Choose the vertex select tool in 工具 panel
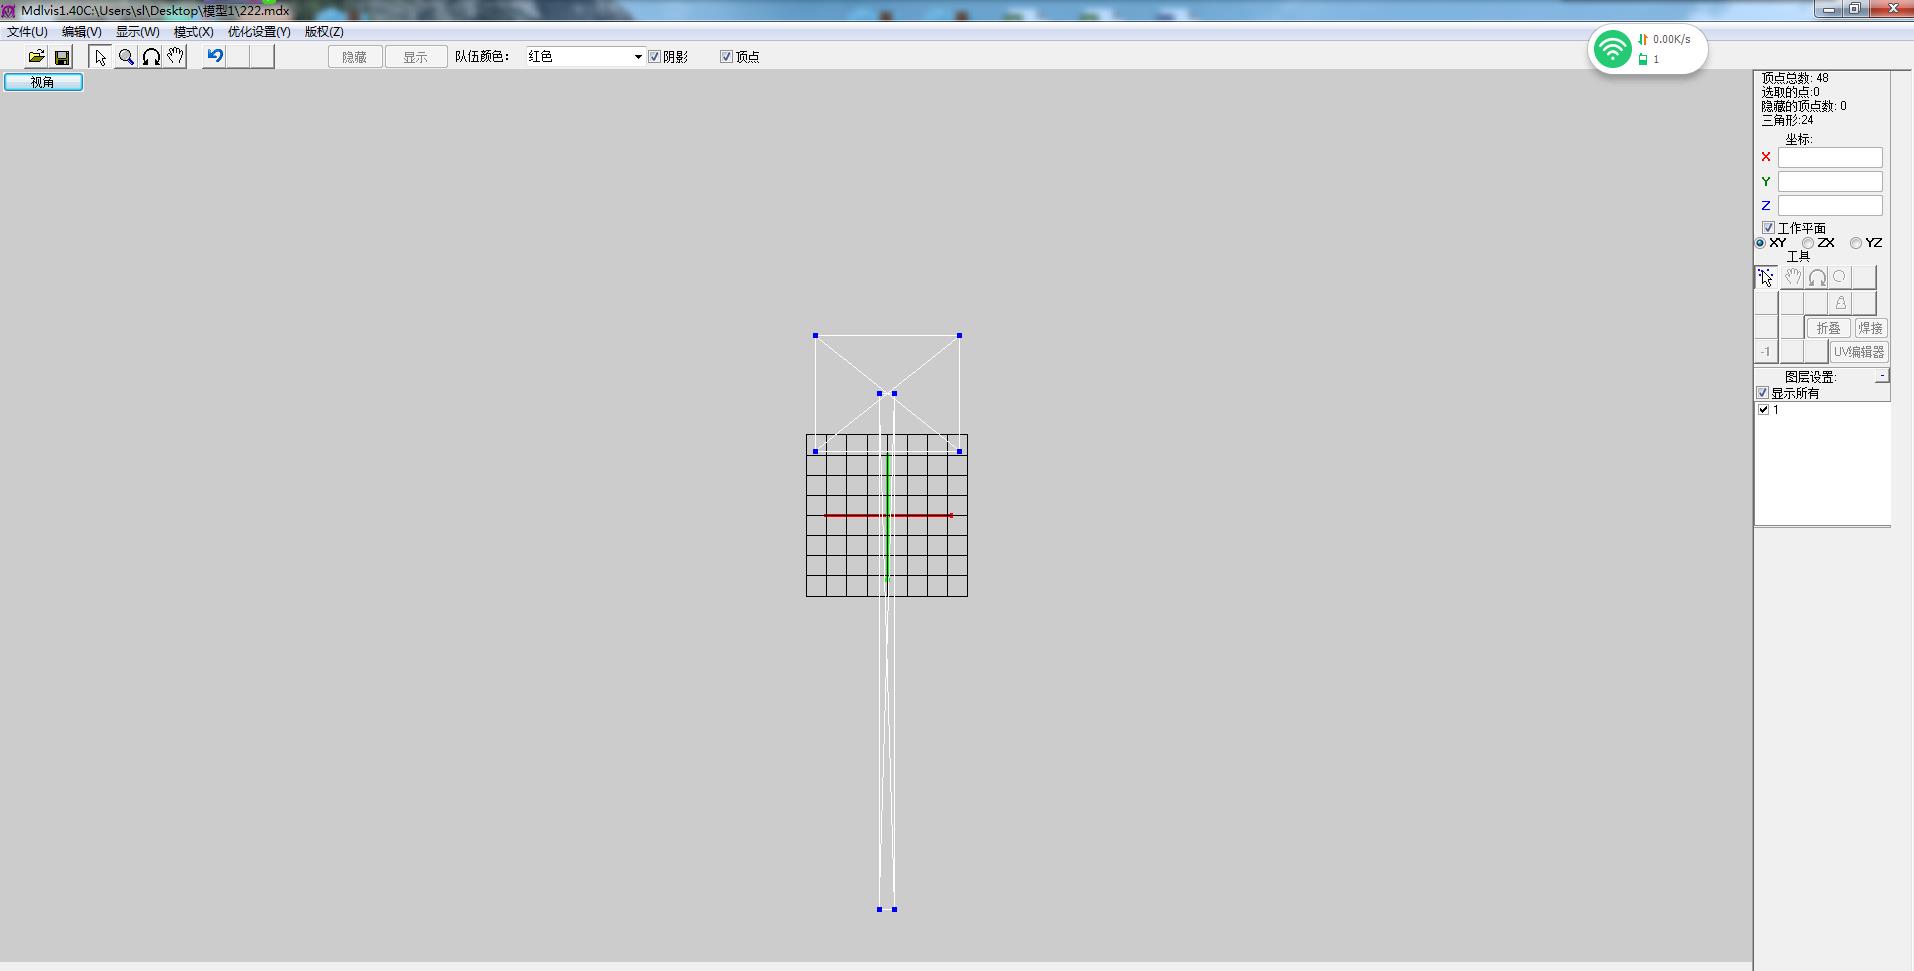 (1766, 277)
